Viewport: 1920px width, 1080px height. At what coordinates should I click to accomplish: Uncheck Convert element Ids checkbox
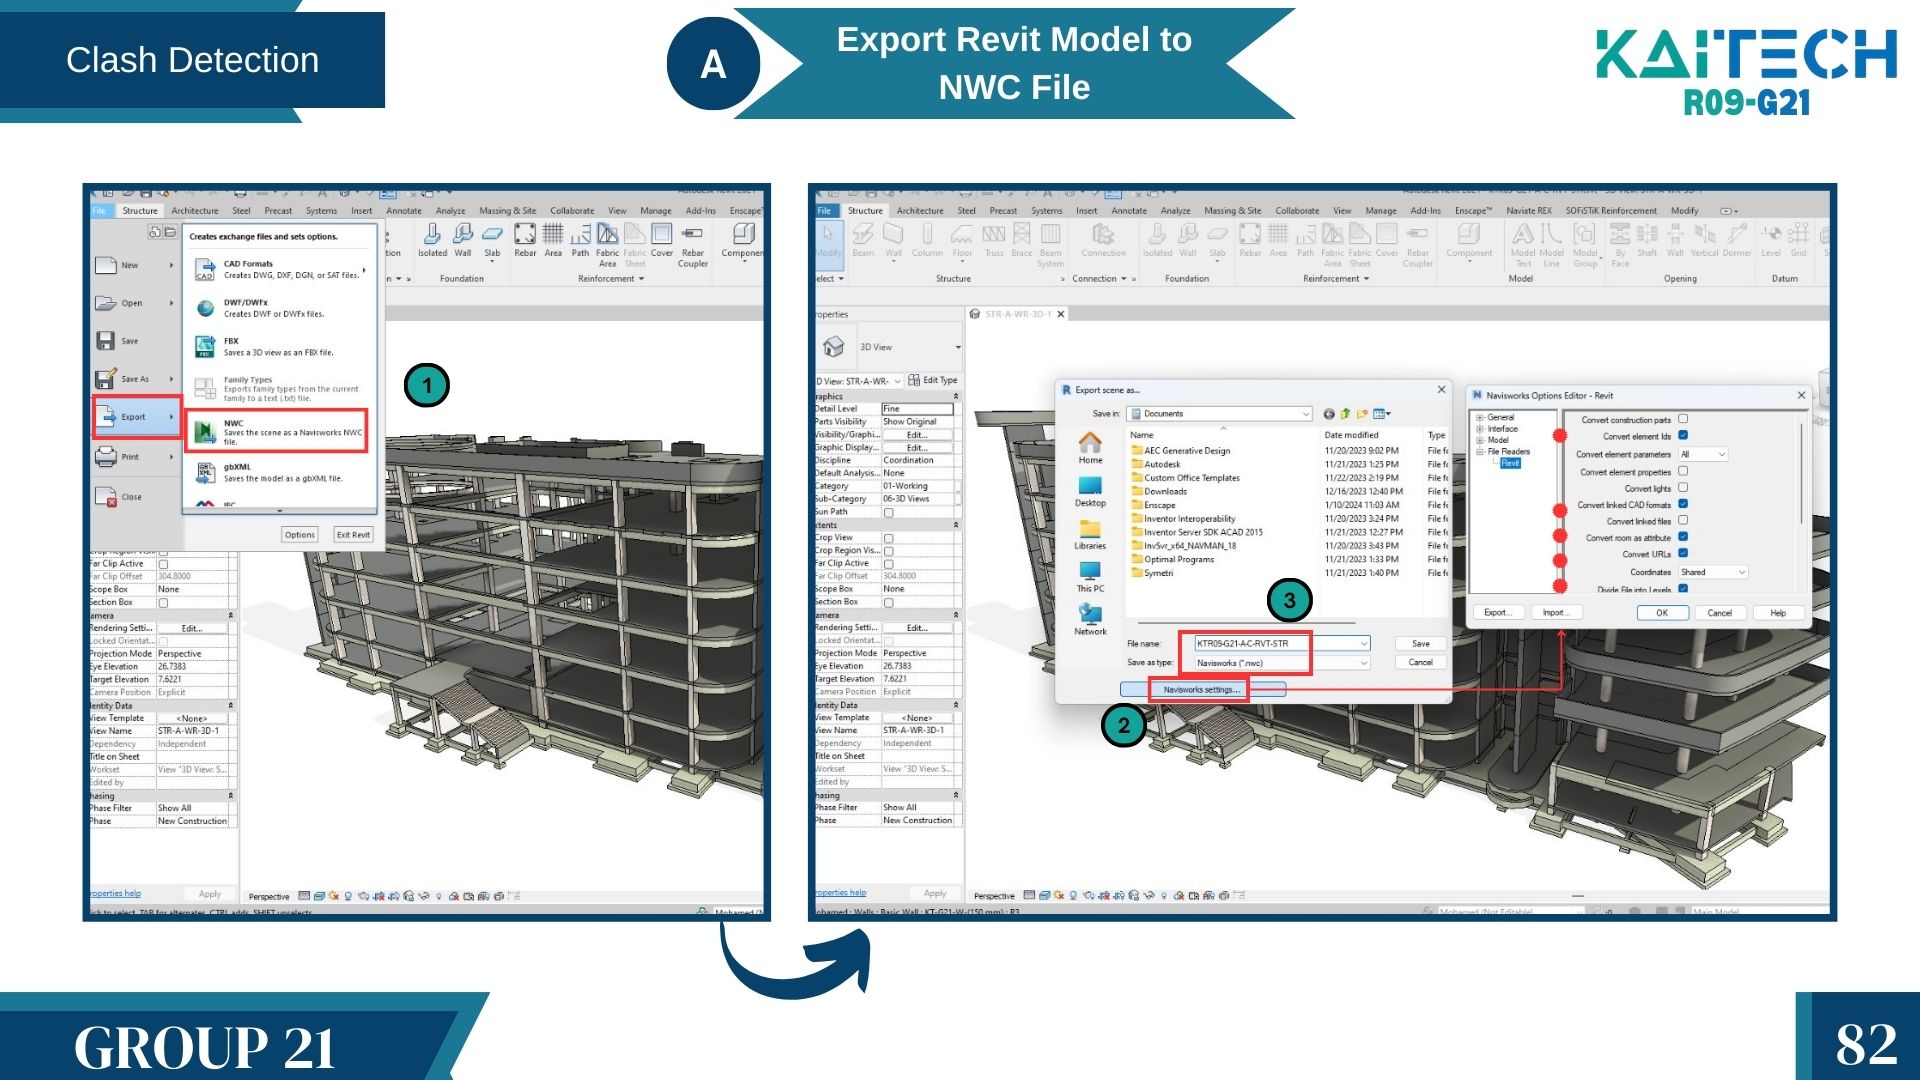coord(1683,436)
